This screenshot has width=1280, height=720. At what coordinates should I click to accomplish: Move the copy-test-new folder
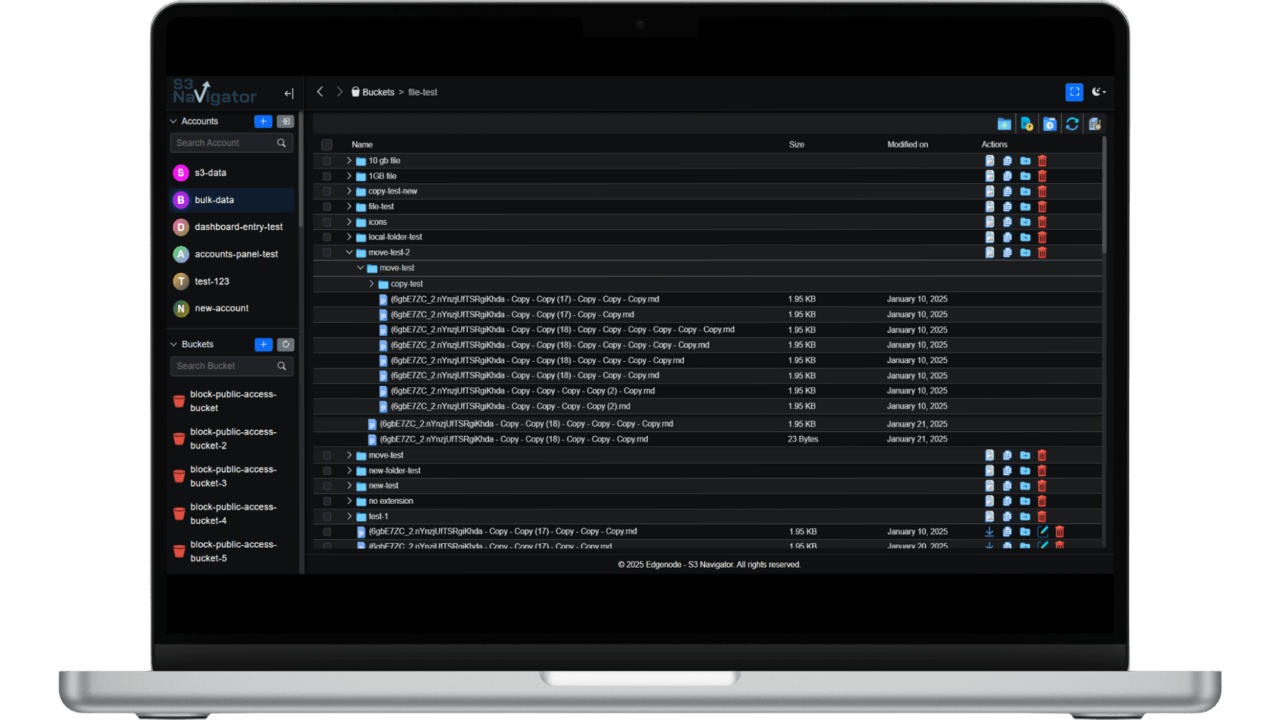tap(1025, 191)
